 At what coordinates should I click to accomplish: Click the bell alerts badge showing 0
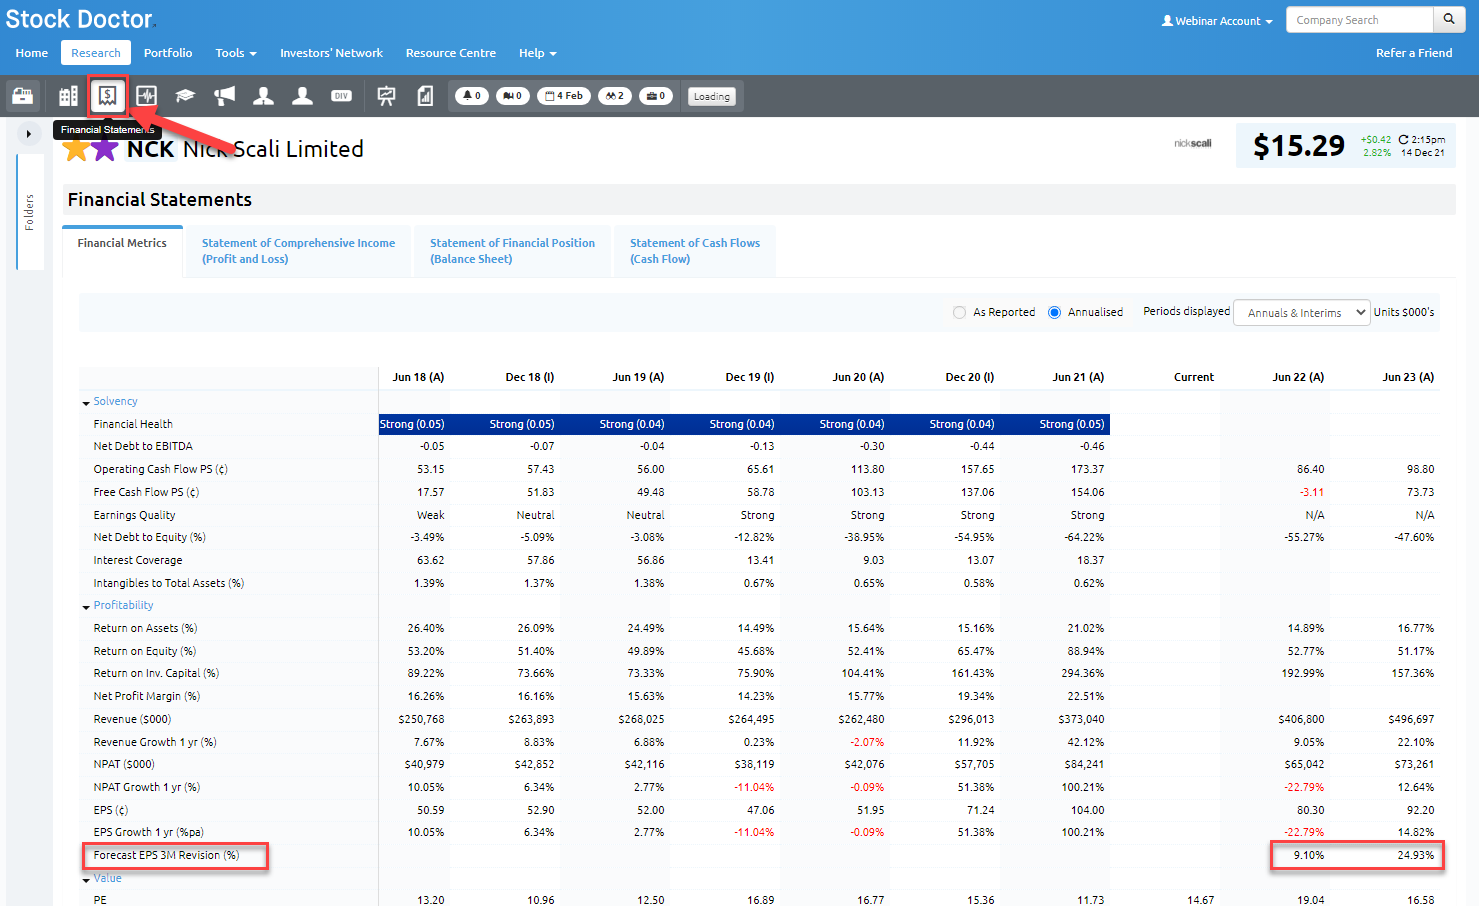[x=472, y=96]
